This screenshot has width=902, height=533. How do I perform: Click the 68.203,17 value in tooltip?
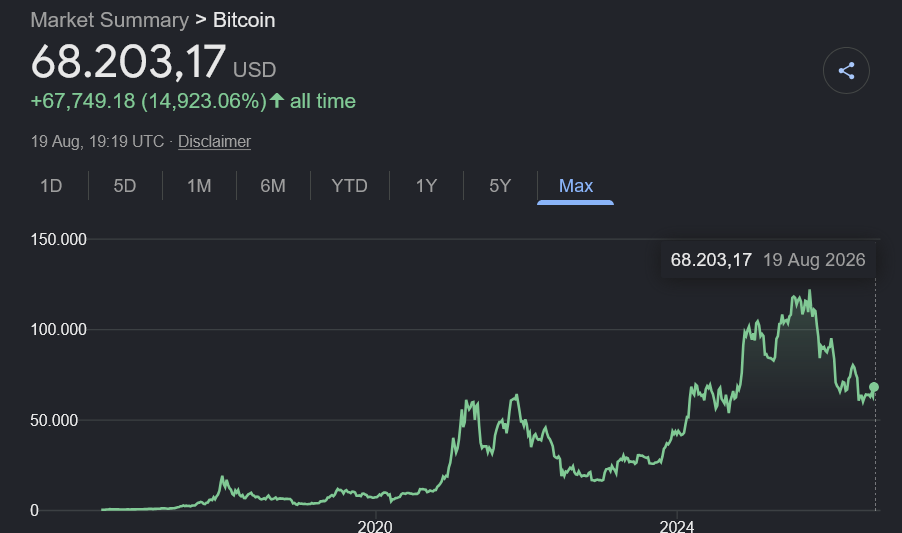[x=711, y=260]
